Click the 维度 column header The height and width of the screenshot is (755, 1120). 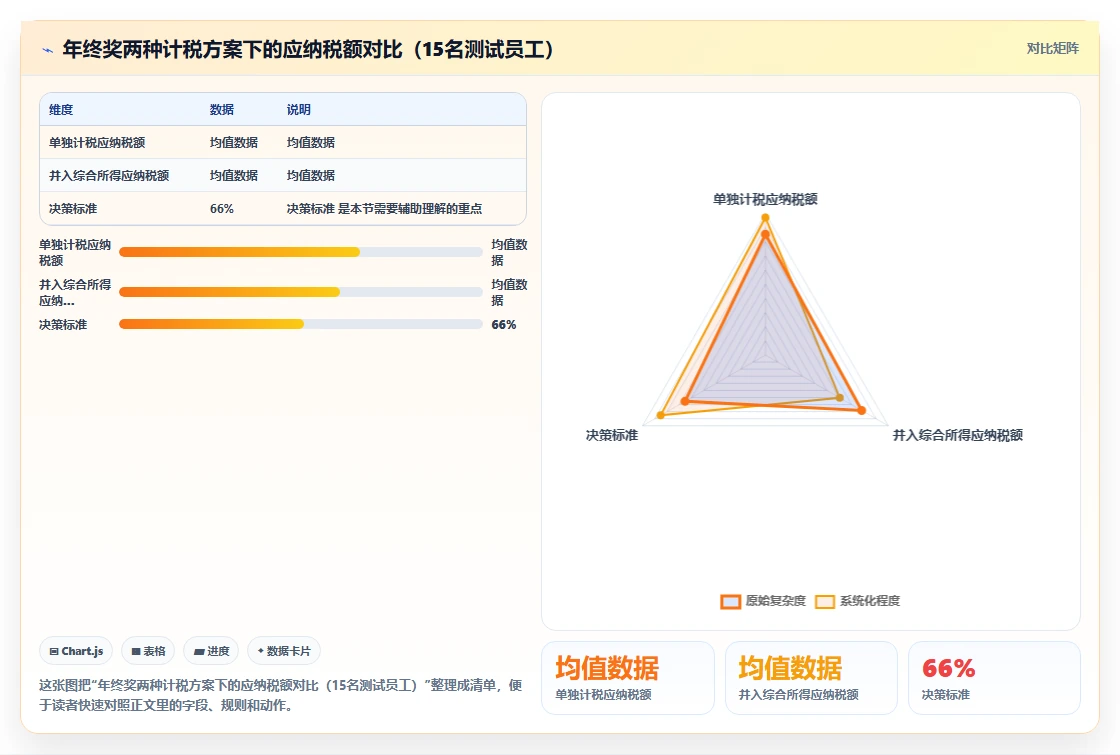pos(61,109)
